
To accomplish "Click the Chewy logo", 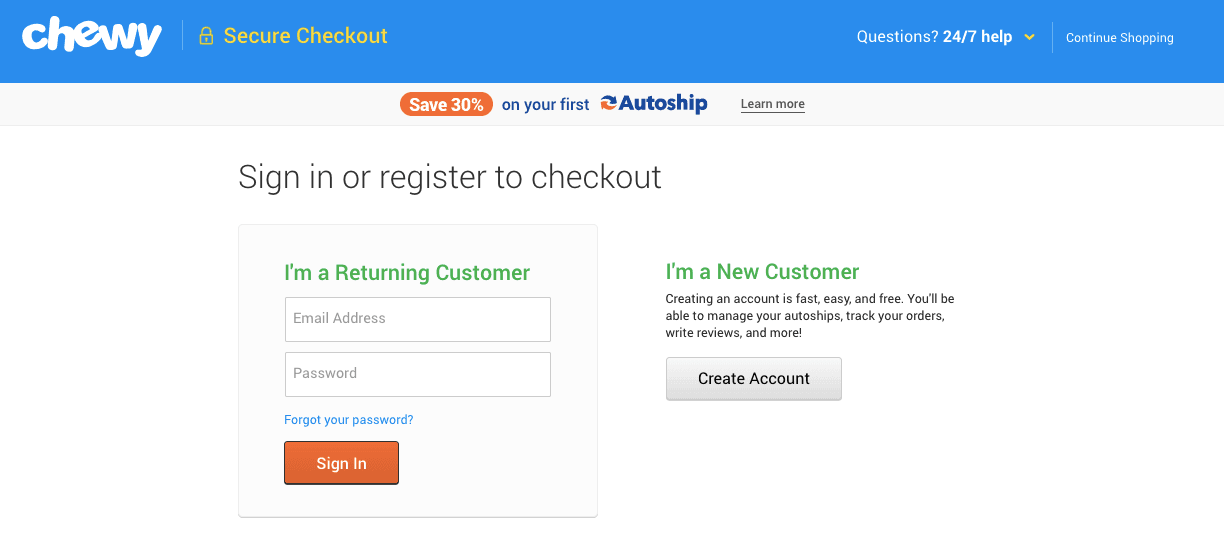I will pos(92,37).
